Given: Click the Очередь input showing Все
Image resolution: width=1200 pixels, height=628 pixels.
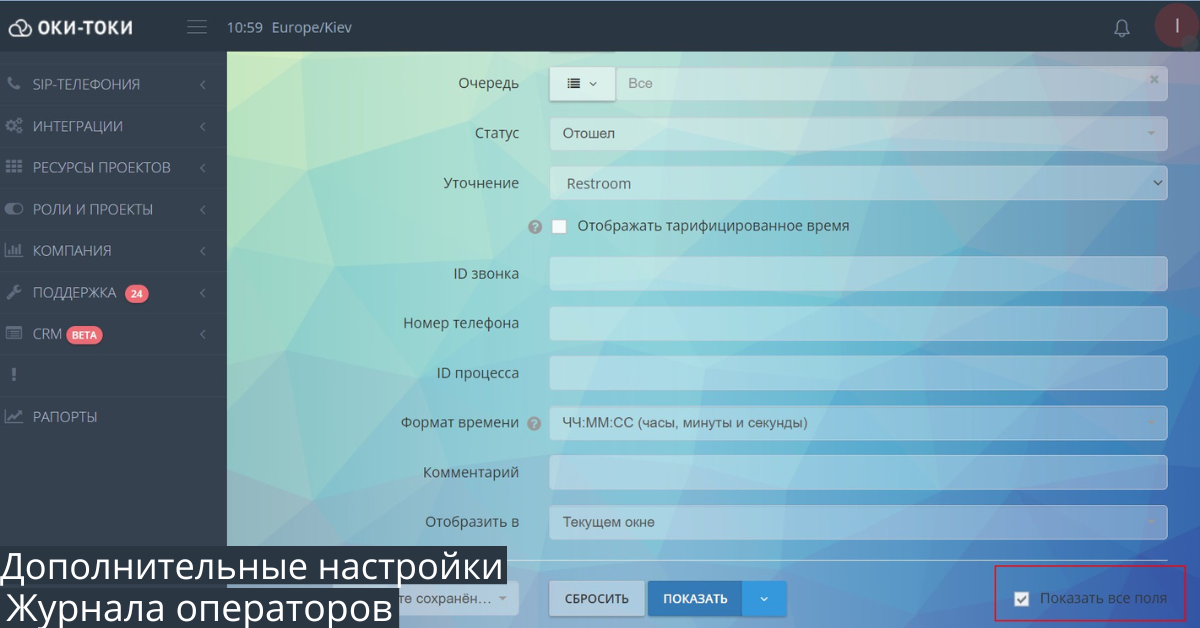Looking at the screenshot, I should click(891, 84).
